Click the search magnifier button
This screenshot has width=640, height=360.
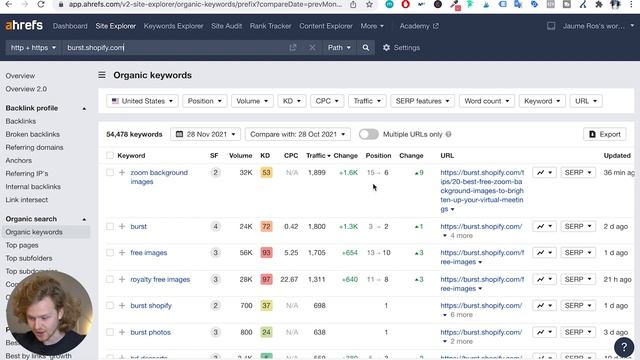tap(366, 48)
